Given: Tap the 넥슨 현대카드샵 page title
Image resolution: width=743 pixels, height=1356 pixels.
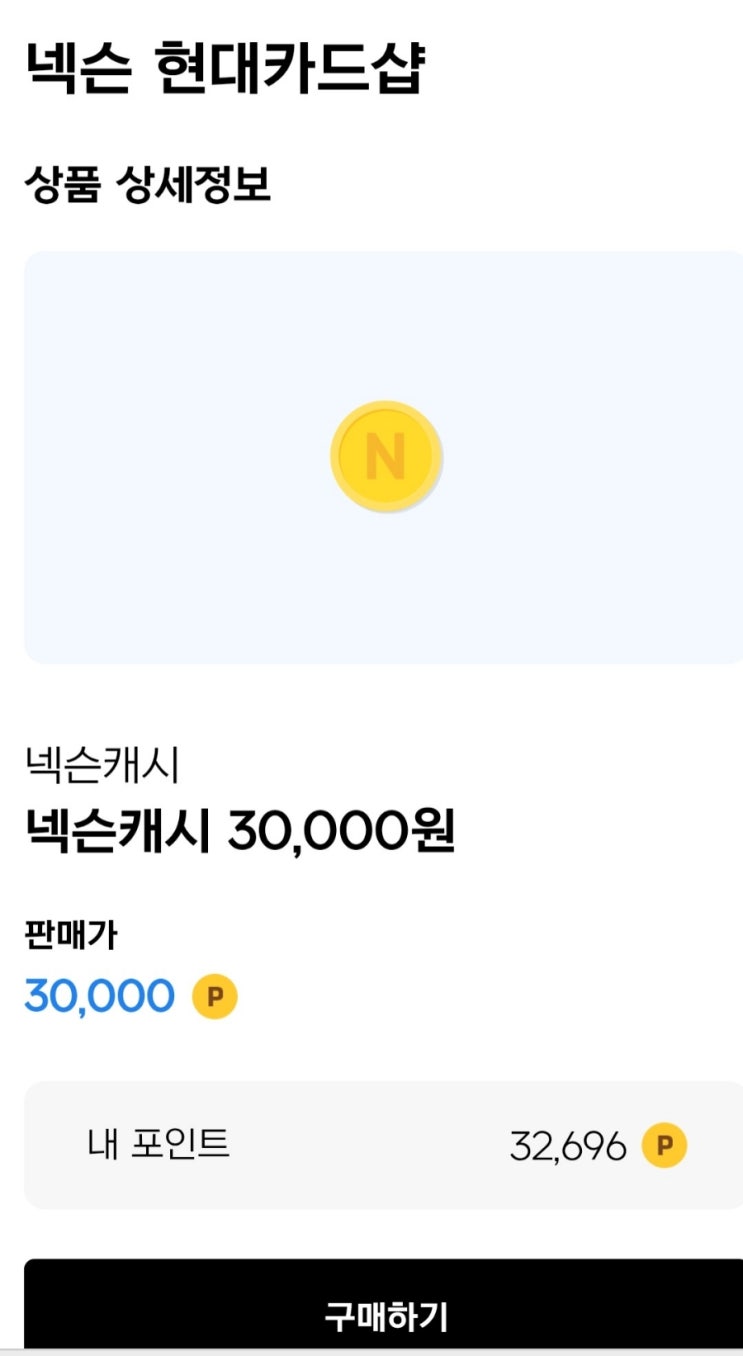Looking at the screenshot, I should pos(225,69).
